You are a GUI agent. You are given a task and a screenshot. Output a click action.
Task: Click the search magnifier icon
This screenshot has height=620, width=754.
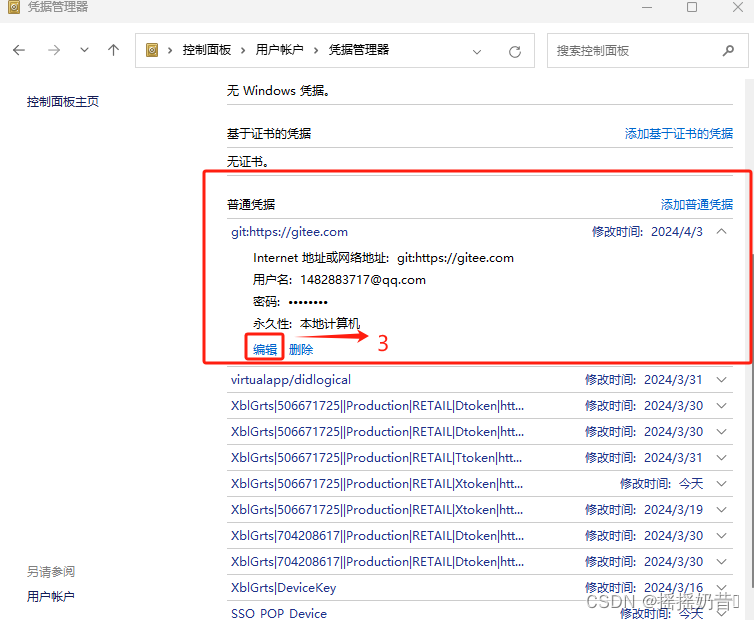point(728,50)
